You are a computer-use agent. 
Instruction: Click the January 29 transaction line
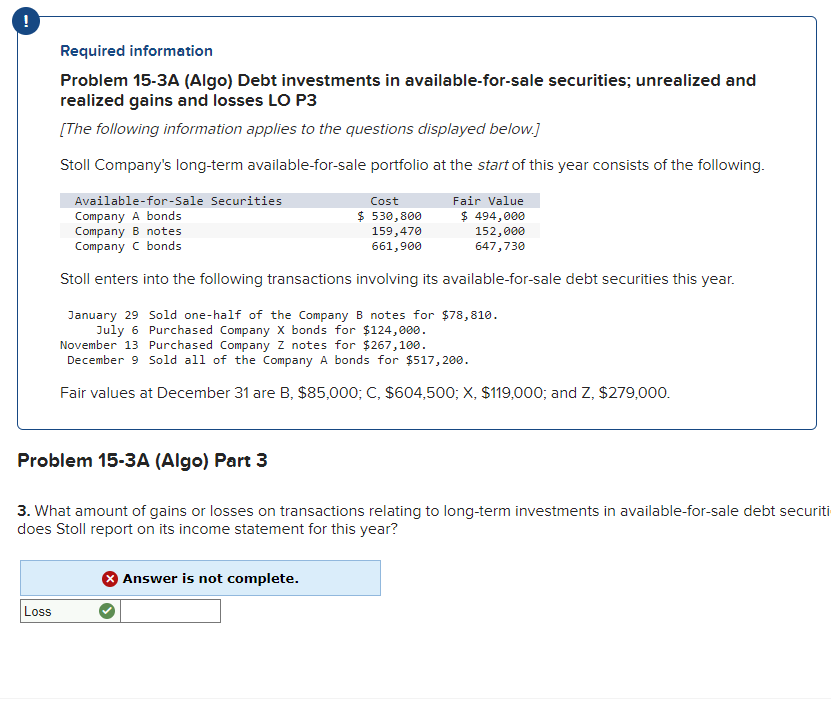pyautogui.click(x=283, y=315)
